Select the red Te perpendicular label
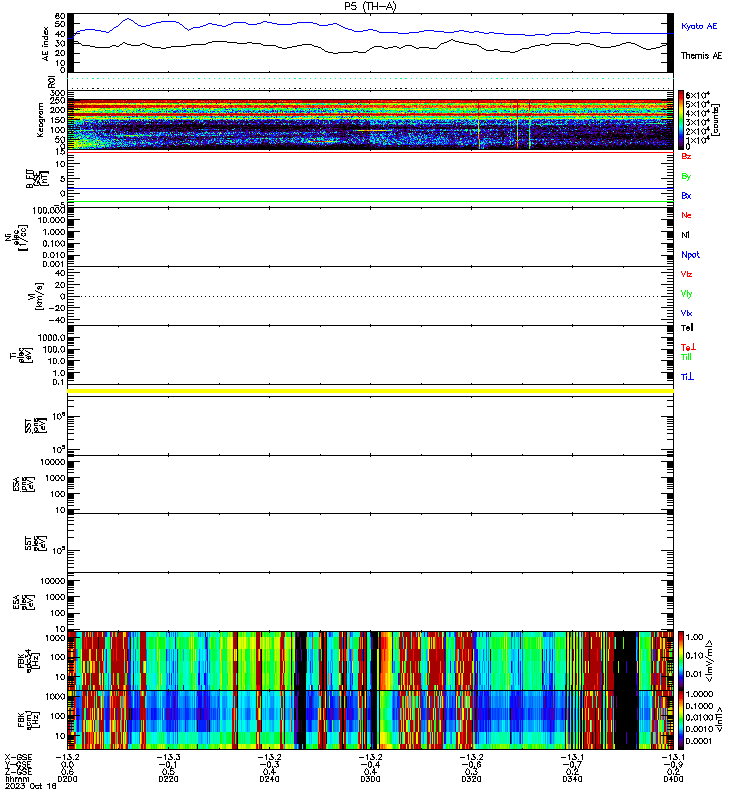The width and height of the screenshot is (750, 800). click(688, 347)
